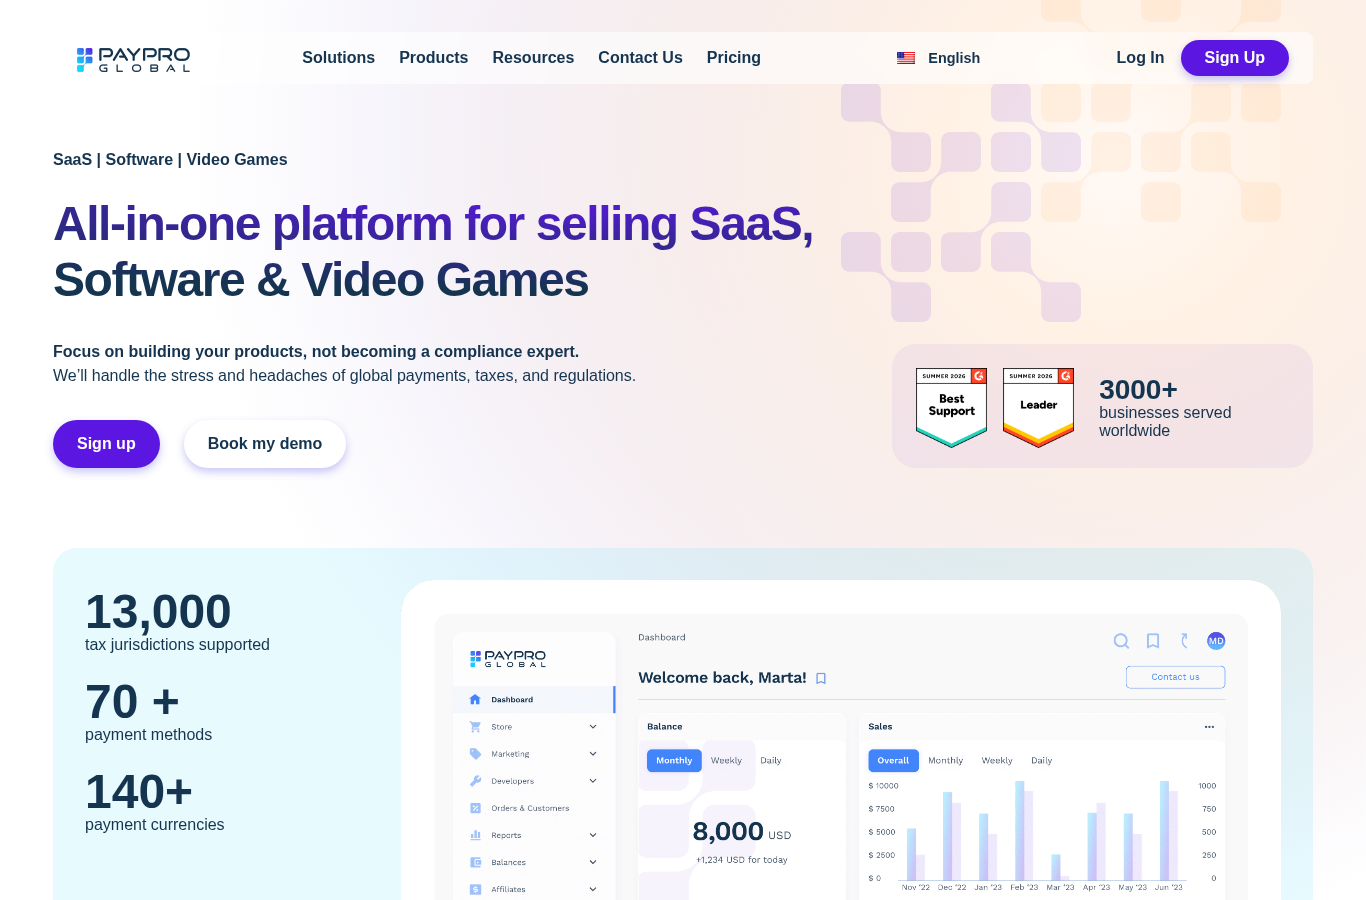This screenshot has height=900, width=1366.
Task: Click the Contact us button in the dashboard
Action: 1175,677
